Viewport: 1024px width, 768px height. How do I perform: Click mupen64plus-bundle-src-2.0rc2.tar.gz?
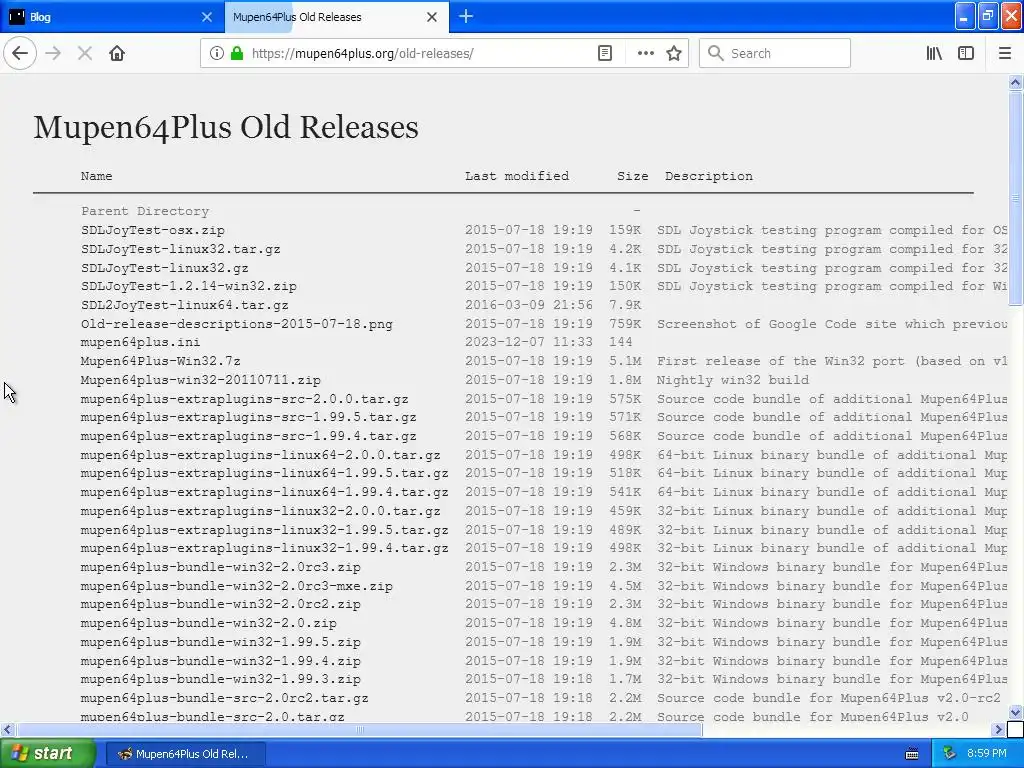(225, 699)
